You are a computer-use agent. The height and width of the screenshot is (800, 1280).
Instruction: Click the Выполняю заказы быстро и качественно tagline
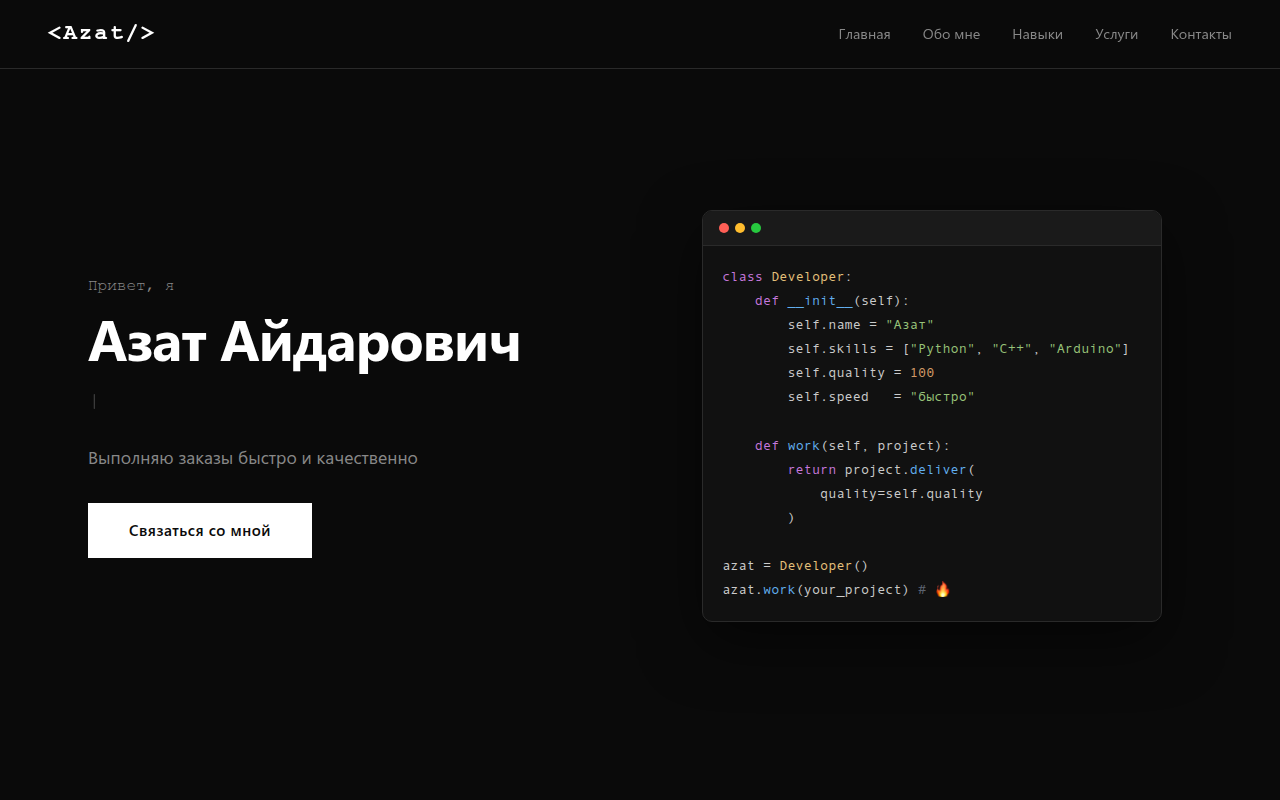(x=253, y=458)
